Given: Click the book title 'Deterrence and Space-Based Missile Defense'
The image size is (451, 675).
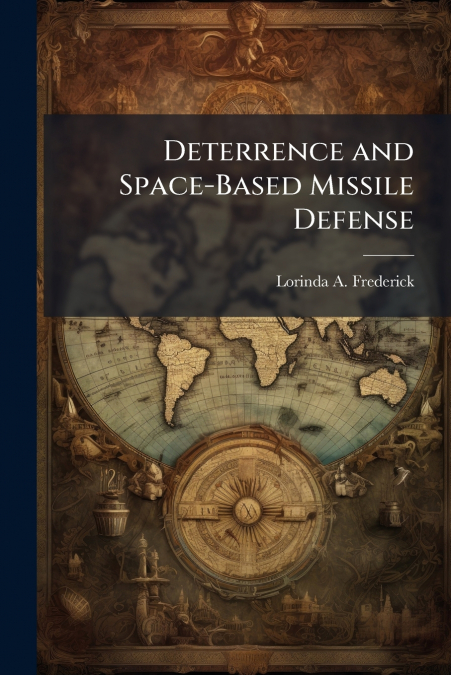Looking at the screenshot, I should point(266,186).
